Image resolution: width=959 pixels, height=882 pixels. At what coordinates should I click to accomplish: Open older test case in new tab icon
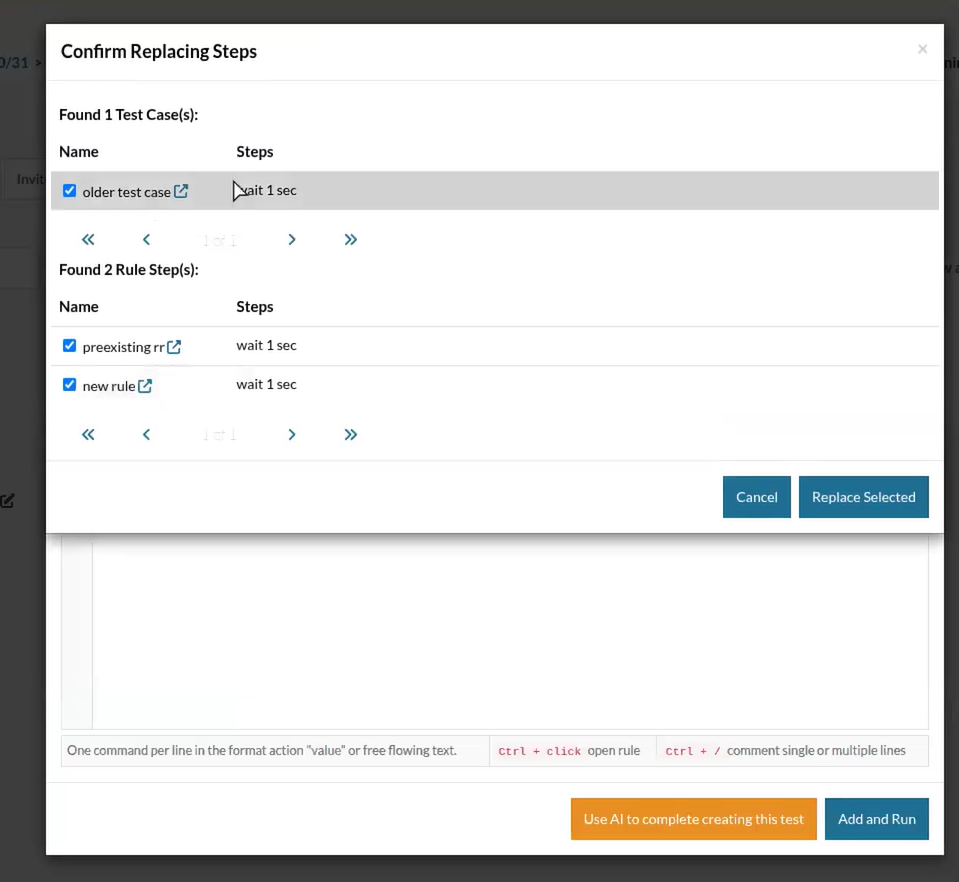click(181, 191)
